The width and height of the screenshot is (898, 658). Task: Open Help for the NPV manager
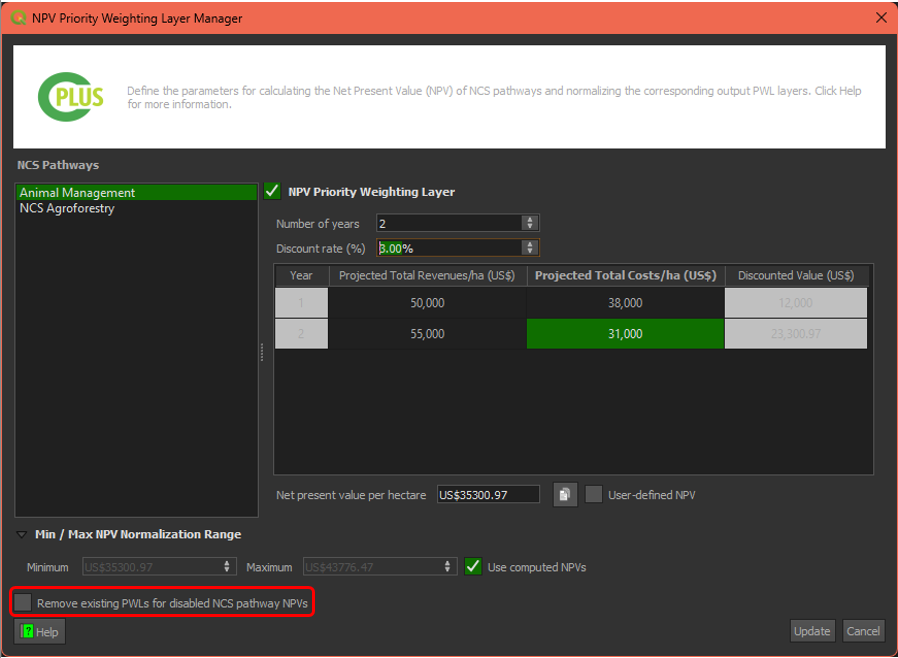click(40, 632)
